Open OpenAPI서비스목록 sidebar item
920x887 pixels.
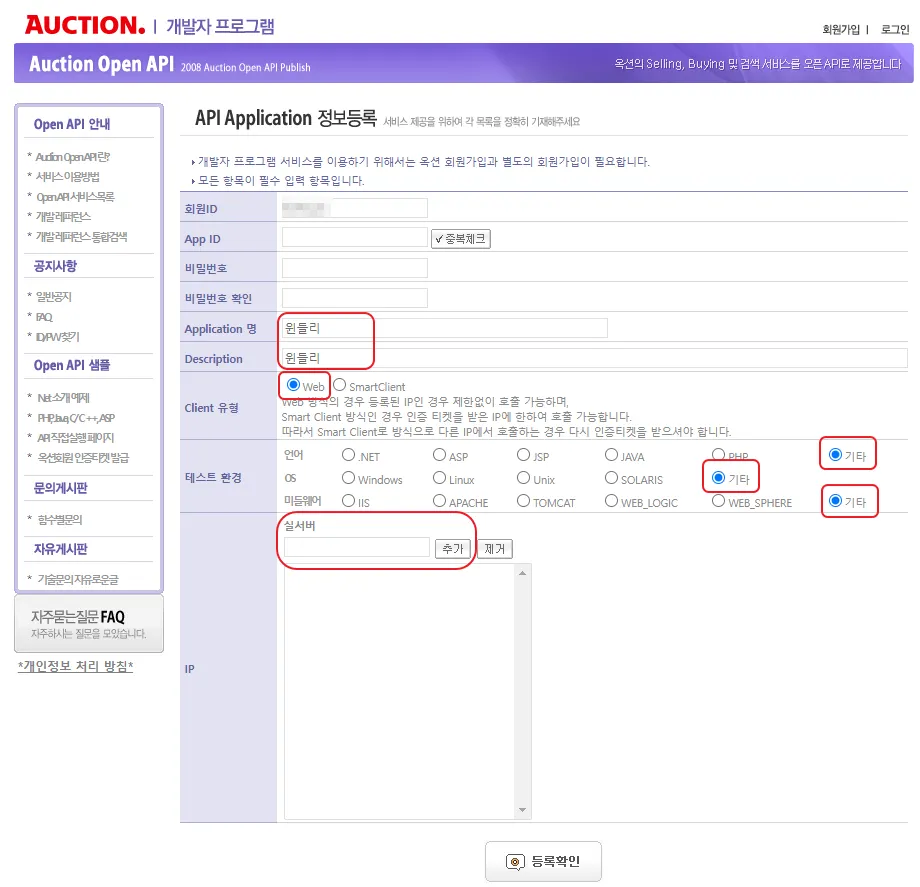click(x=75, y=197)
